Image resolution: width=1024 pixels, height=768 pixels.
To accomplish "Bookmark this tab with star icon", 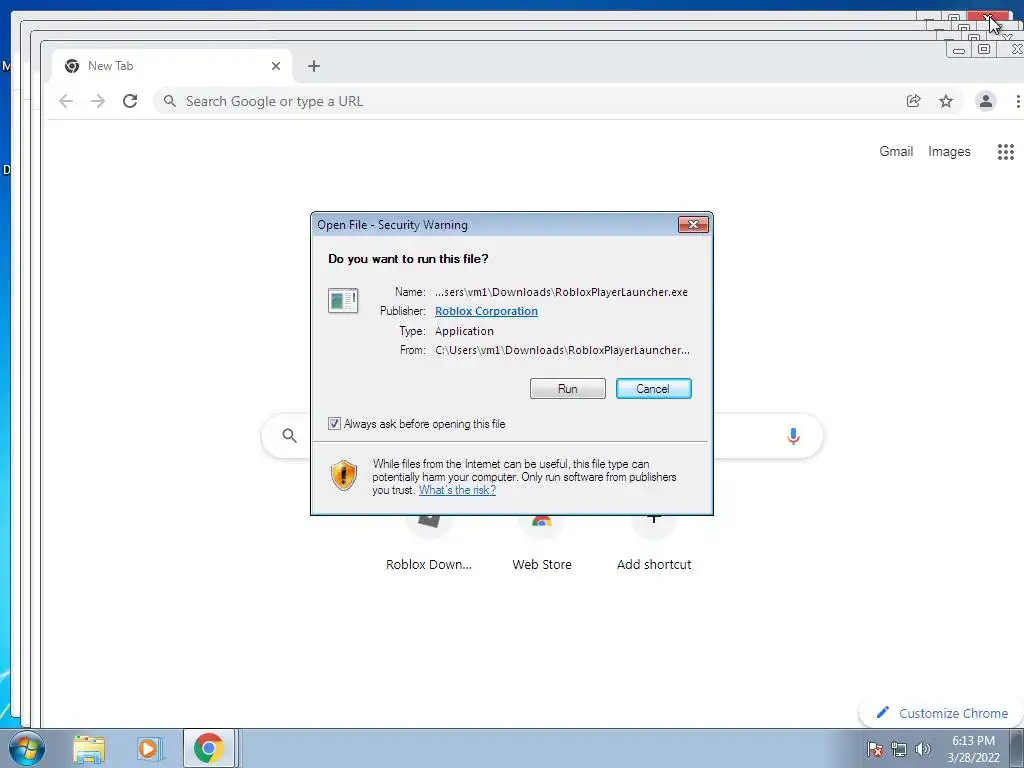I will pos(946,101).
